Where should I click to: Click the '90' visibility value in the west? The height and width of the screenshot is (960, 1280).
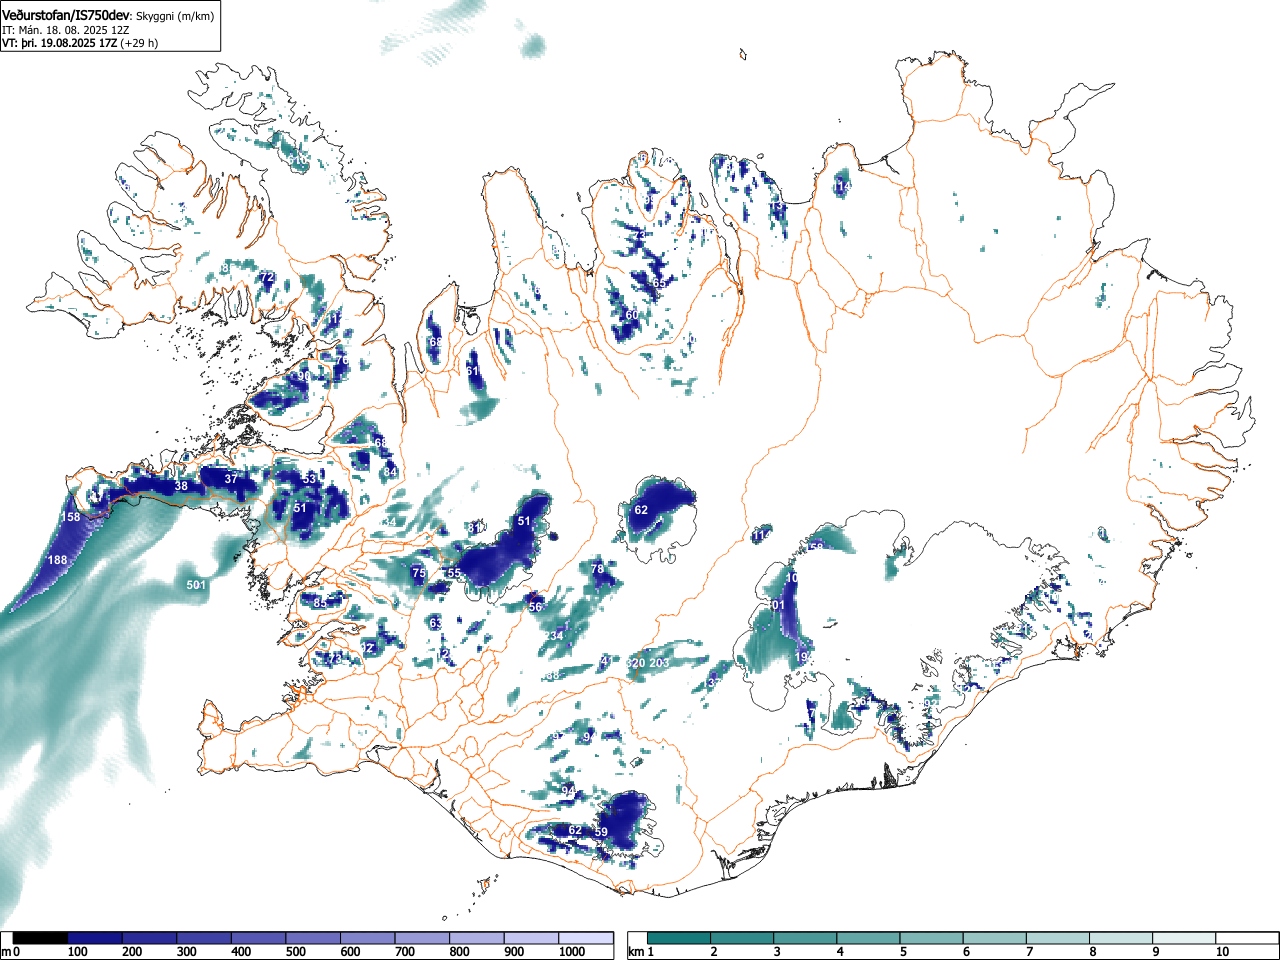tap(303, 376)
